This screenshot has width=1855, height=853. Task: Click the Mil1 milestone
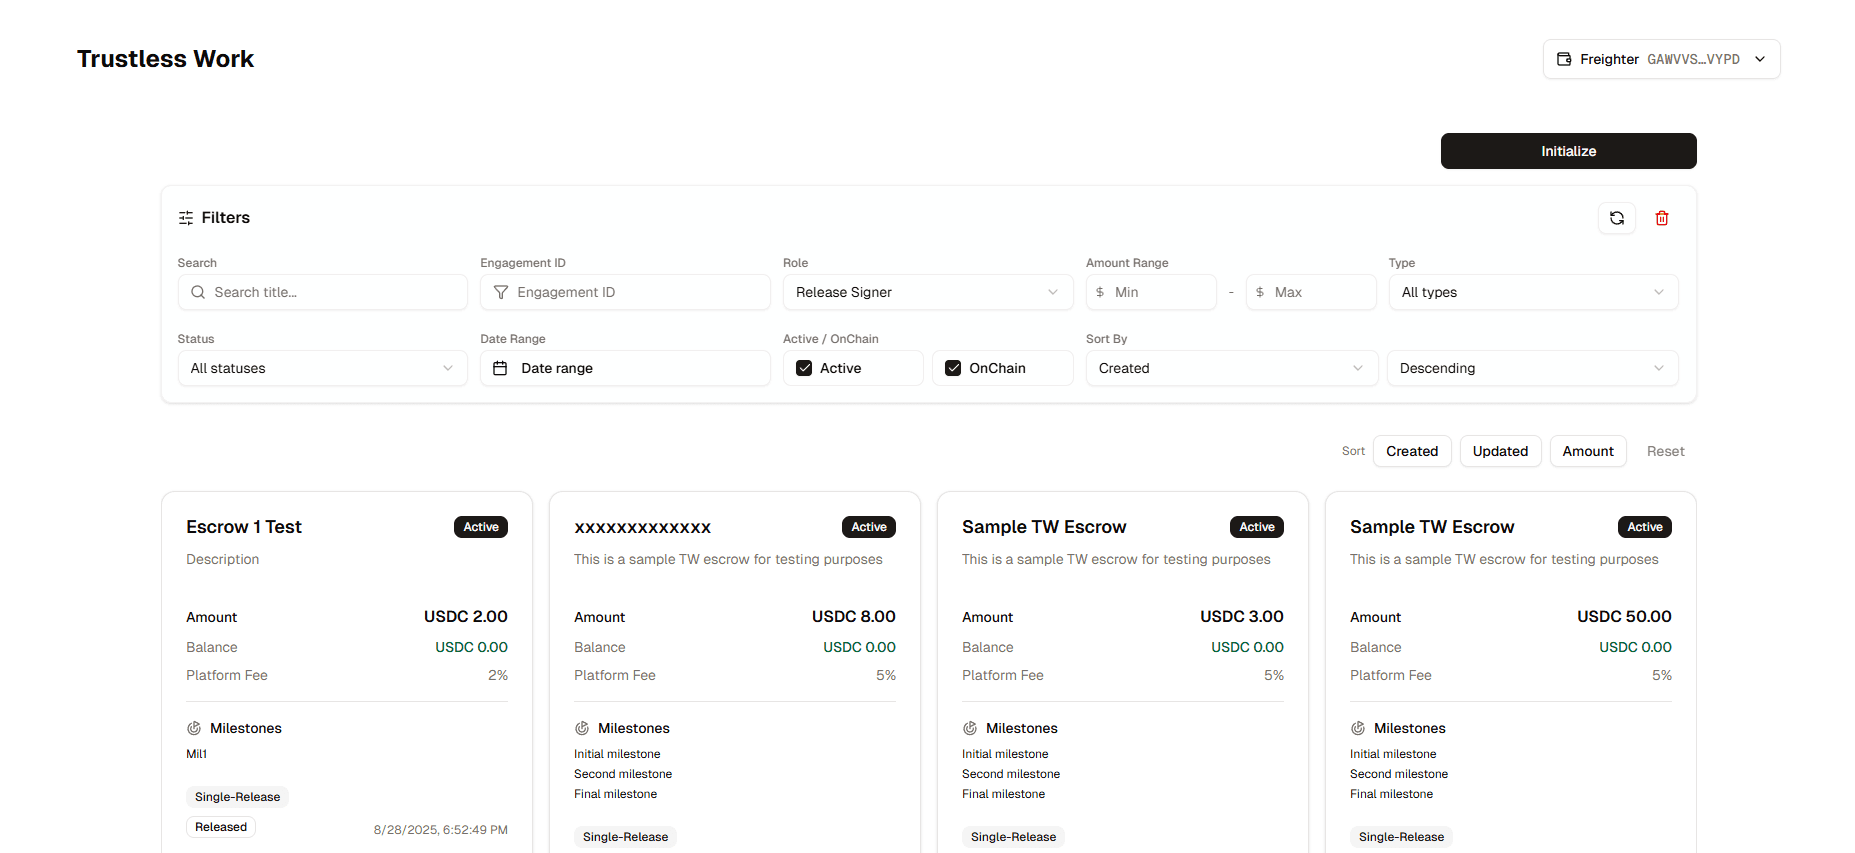tap(196, 754)
